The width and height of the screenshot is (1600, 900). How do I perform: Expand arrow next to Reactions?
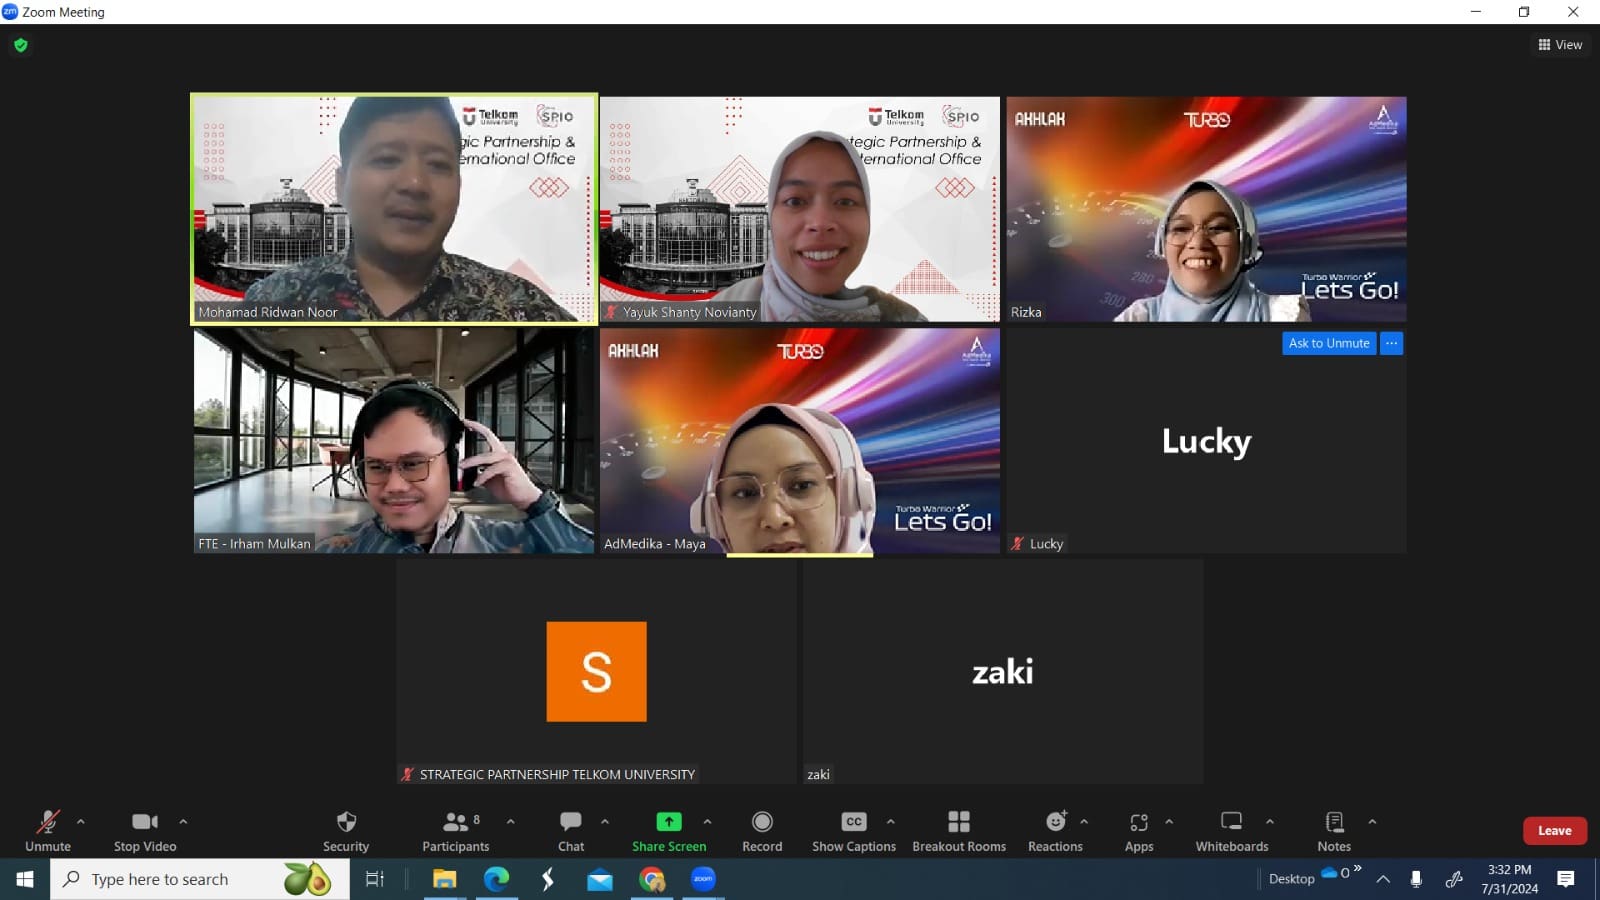point(1084,822)
